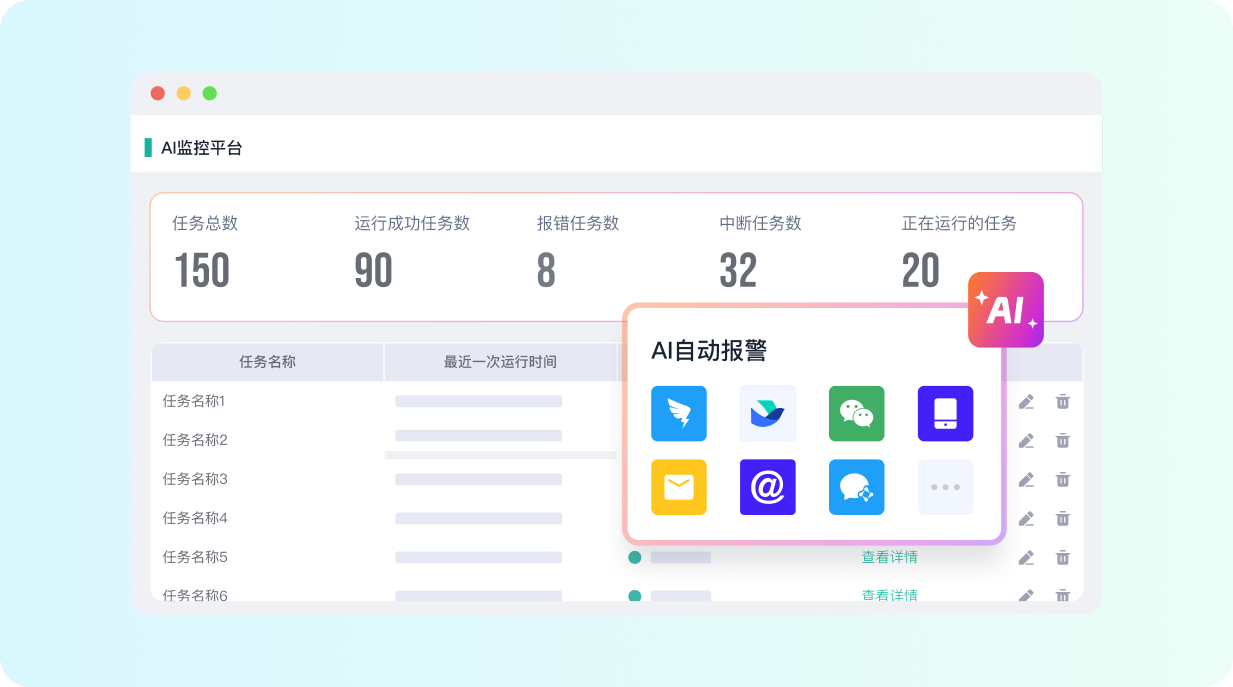
Task: Select the mobile phone alert icon
Action: point(945,413)
